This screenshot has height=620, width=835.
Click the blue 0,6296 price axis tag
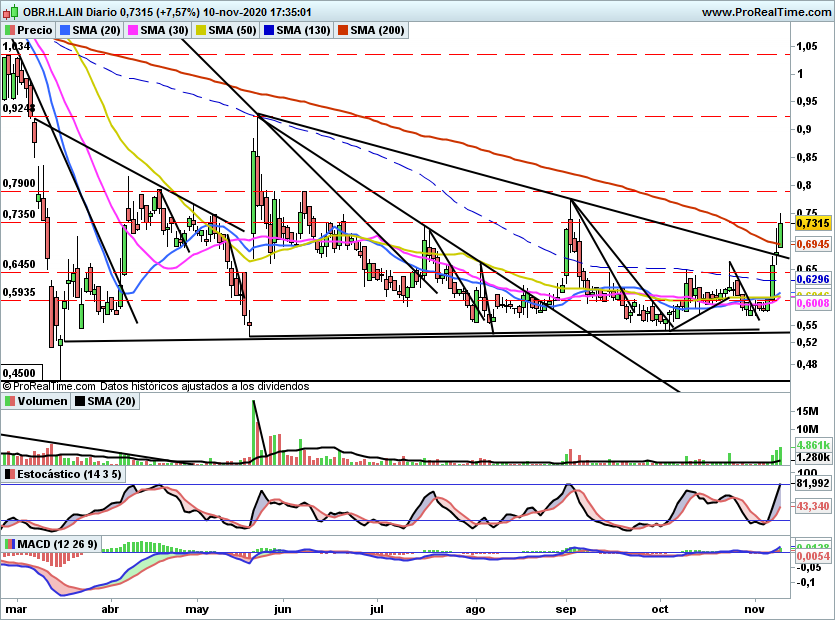pos(813,279)
